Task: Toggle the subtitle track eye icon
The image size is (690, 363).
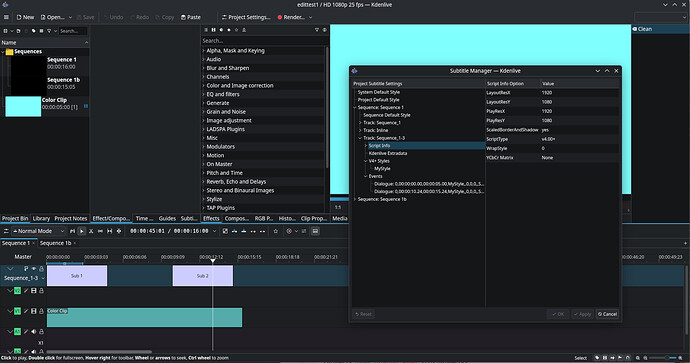Action: coord(33,268)
